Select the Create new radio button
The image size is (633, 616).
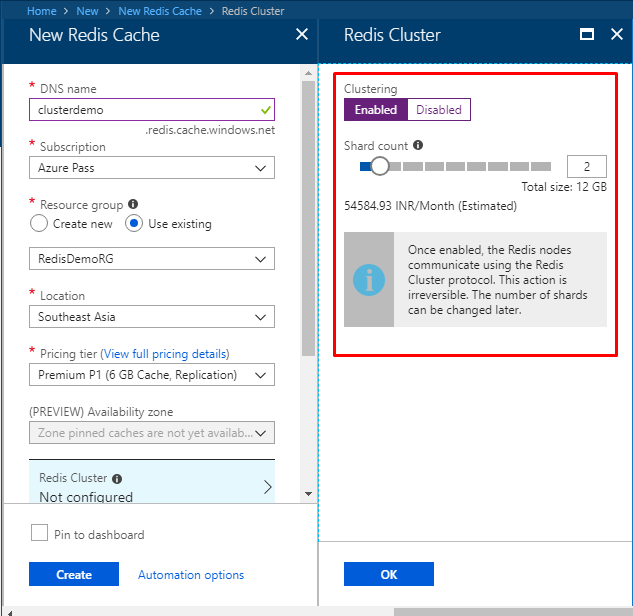39,223
